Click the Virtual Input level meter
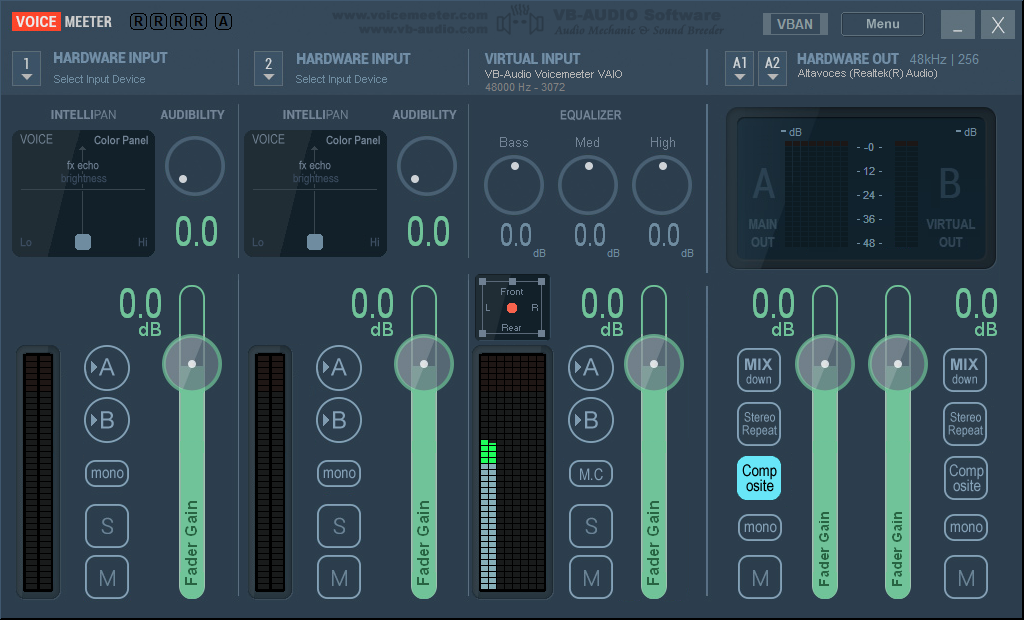 (513, 472)
